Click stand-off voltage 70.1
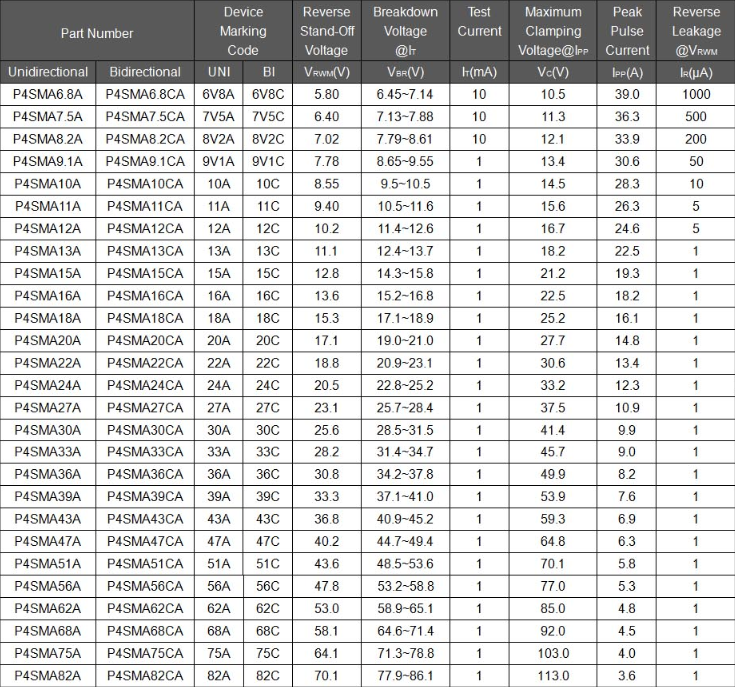Image resolution: width=735 pixels, height=687 pixels. pyautogui.click(x=326, y=676)
